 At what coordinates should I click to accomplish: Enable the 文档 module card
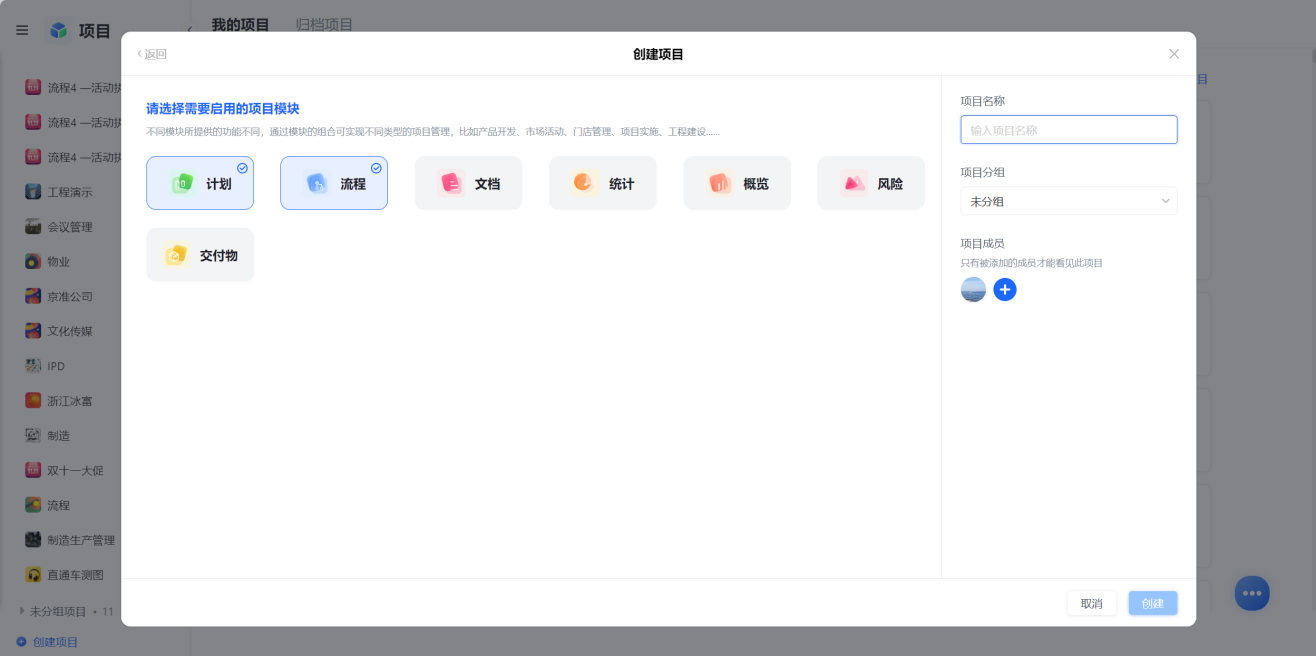(x=468, y=183)
